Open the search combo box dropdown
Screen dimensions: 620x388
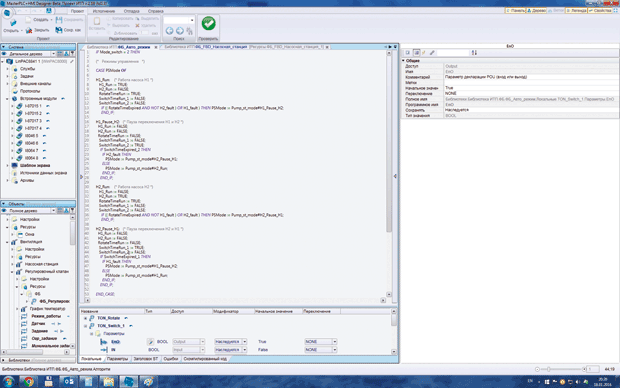pyautogui.click(x=192, y=20)
